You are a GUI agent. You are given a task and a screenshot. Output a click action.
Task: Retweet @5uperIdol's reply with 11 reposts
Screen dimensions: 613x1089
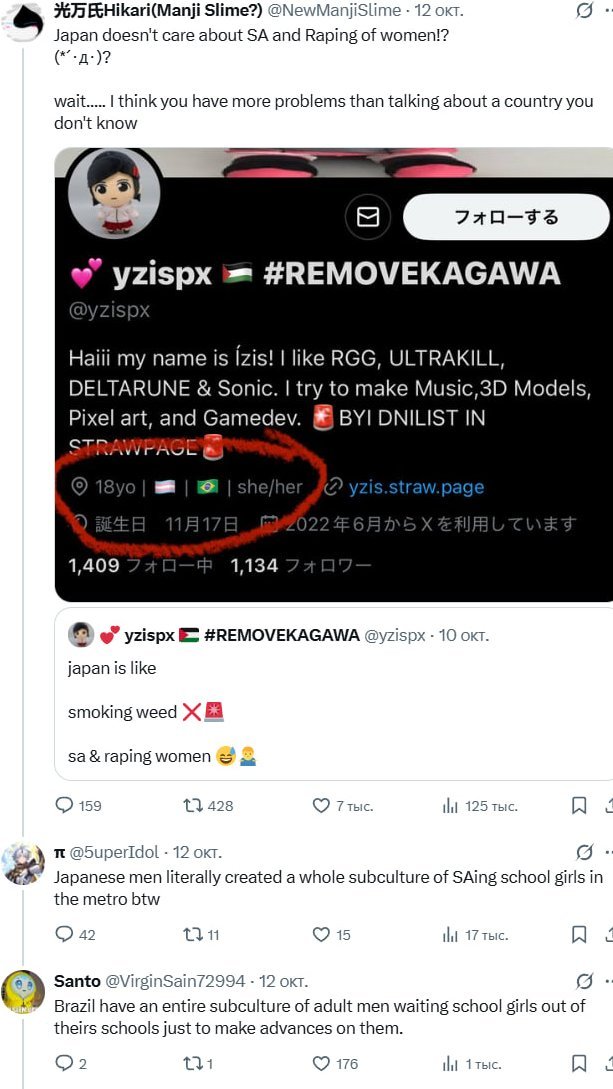(201, 935)
